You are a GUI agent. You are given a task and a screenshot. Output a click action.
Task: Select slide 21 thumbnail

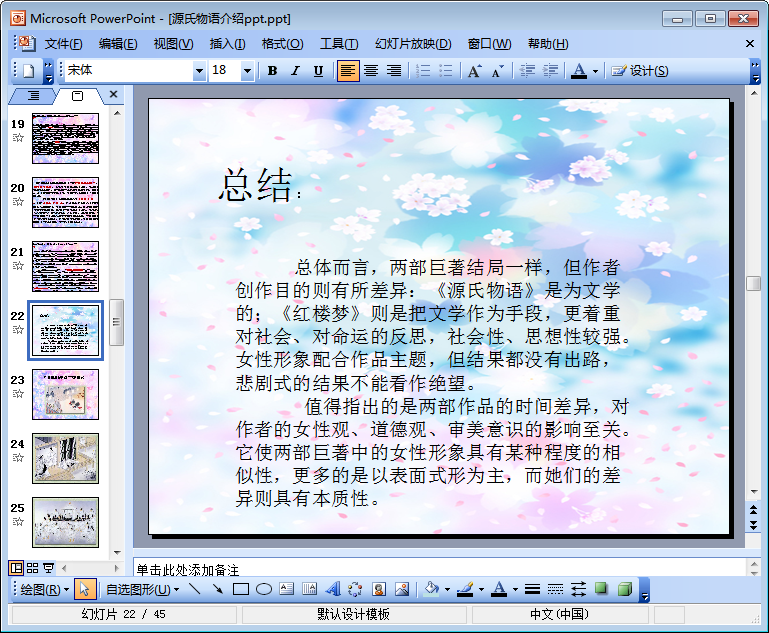click(65, 266)
